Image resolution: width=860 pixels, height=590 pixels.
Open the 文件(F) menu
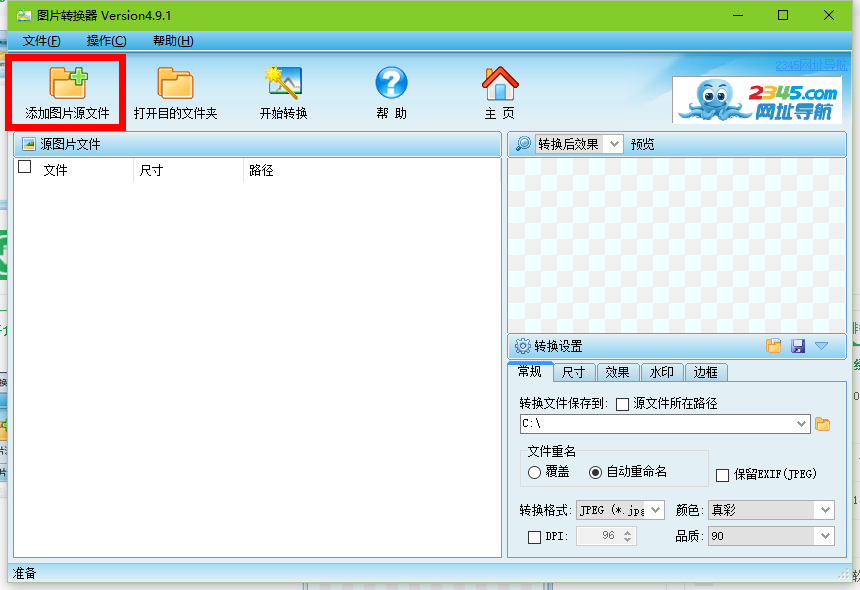42,41
